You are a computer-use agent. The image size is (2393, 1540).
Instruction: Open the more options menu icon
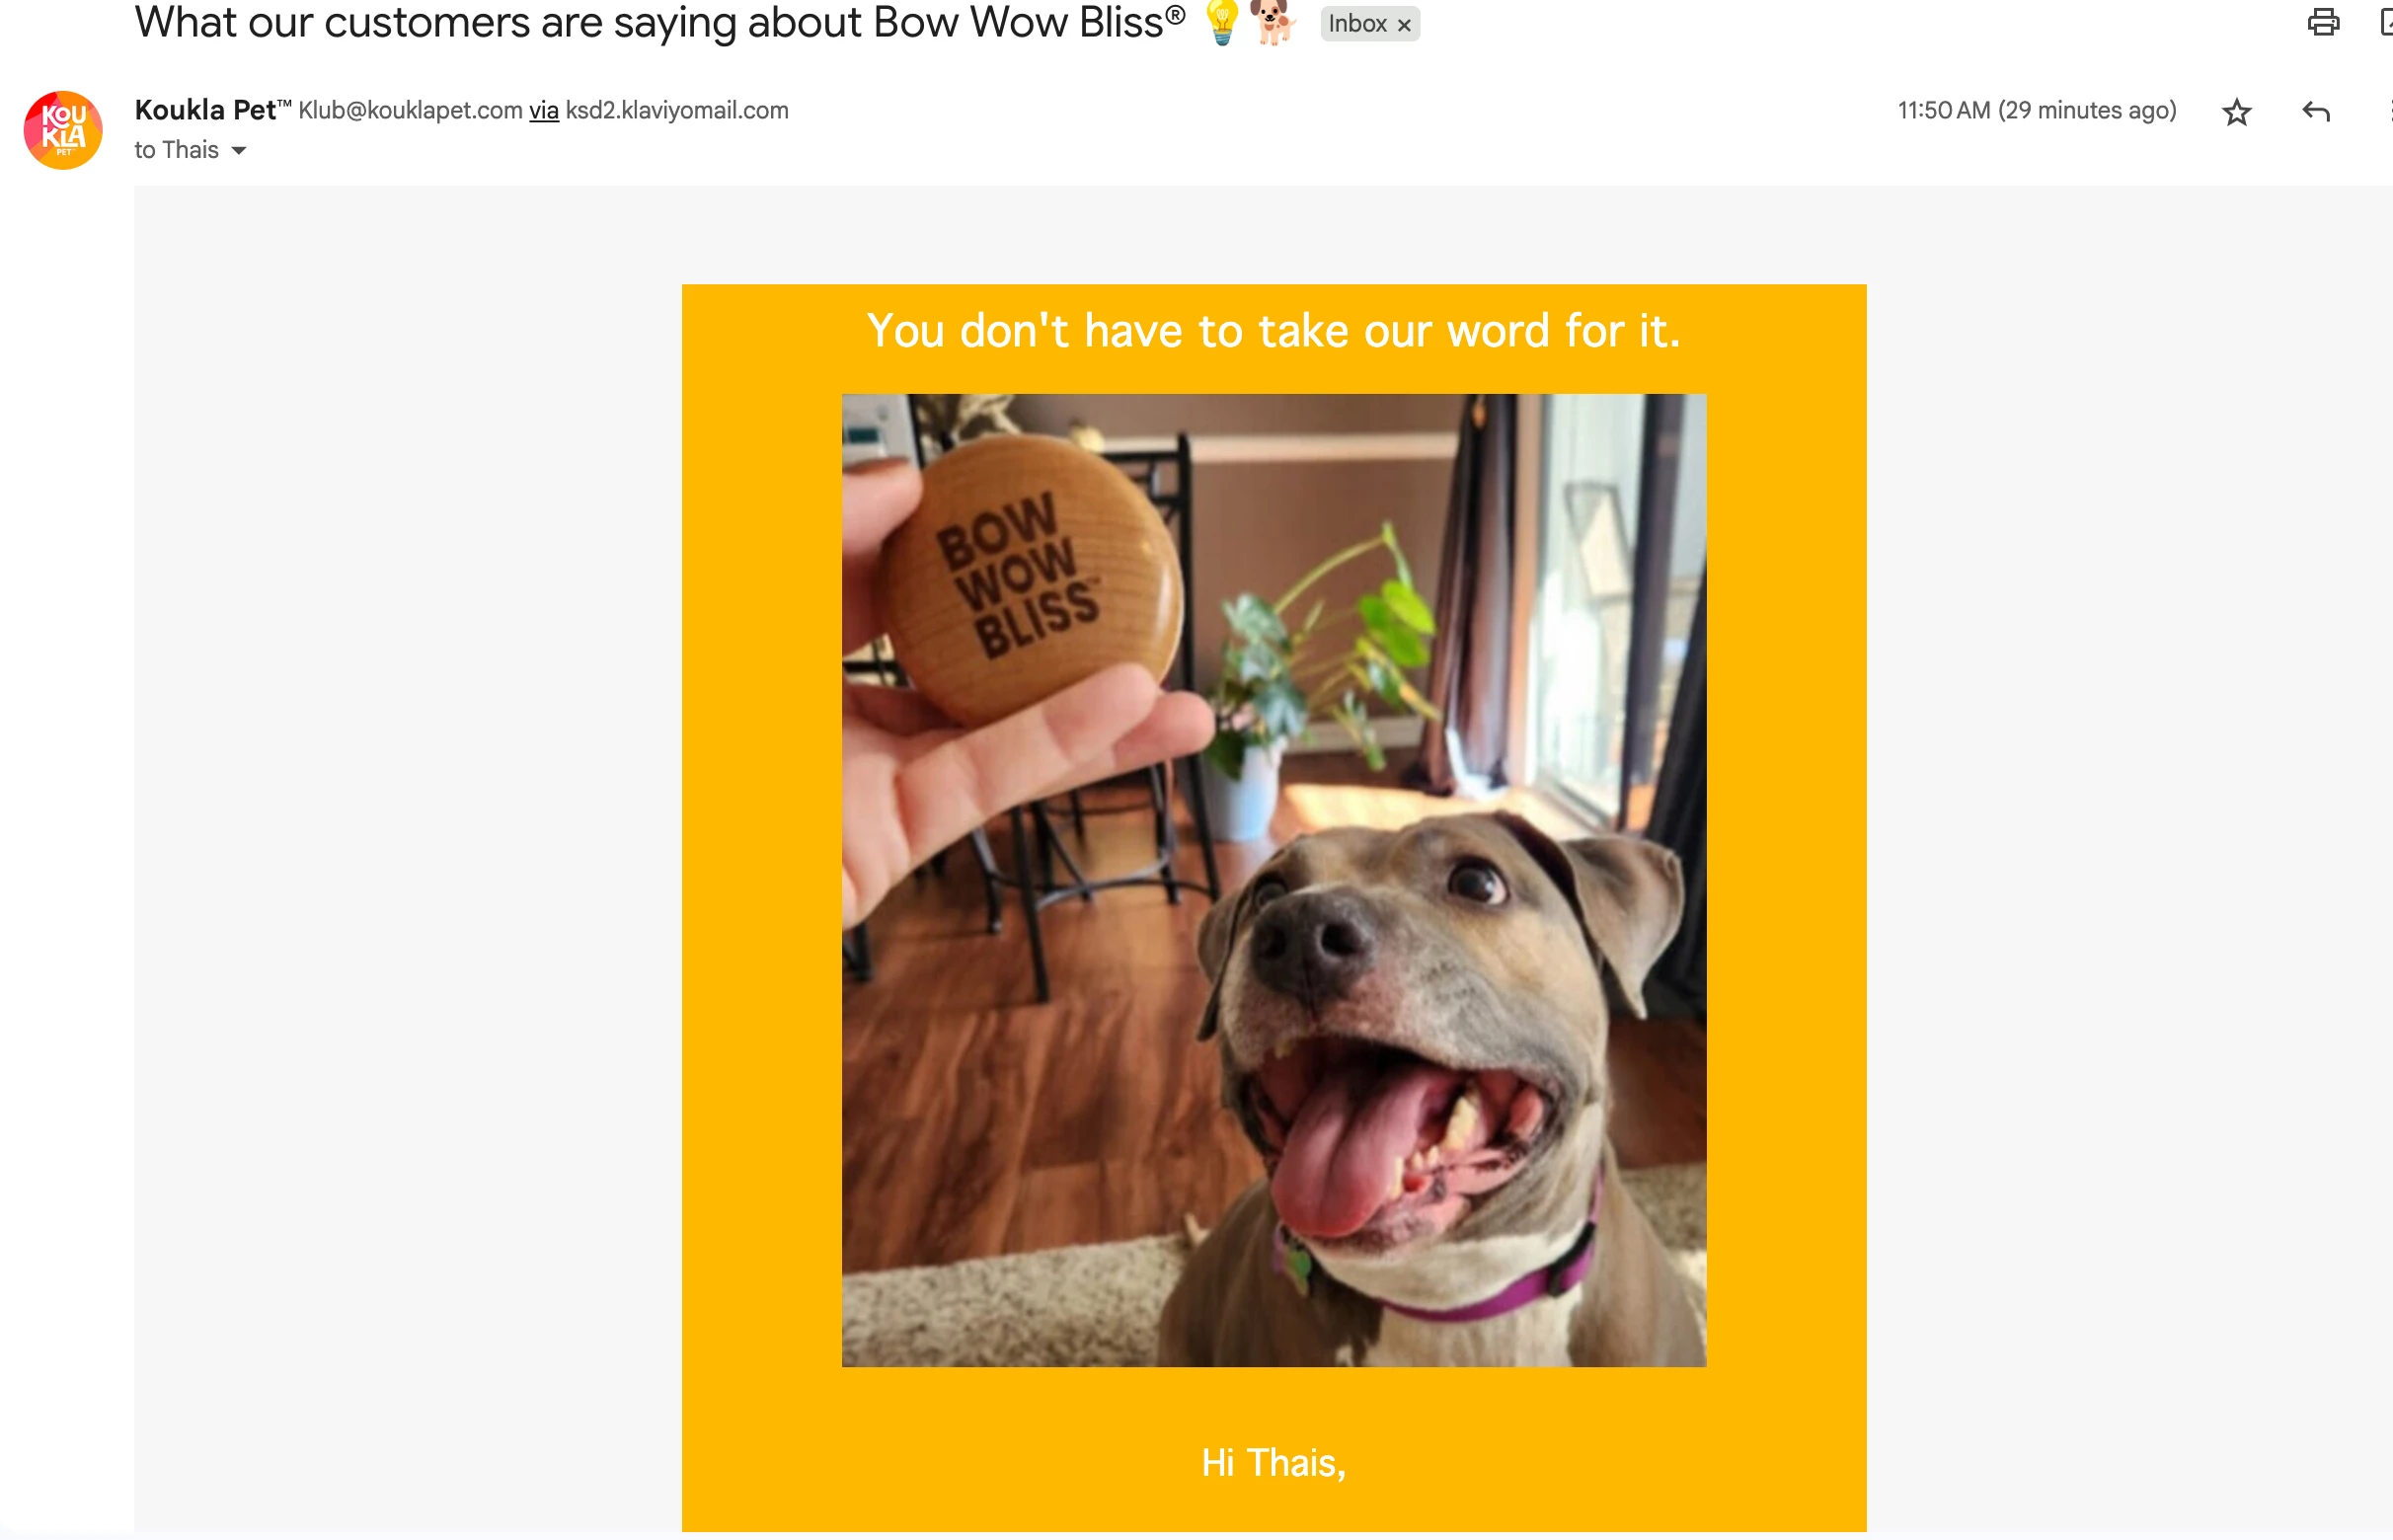coord(2388,111)
